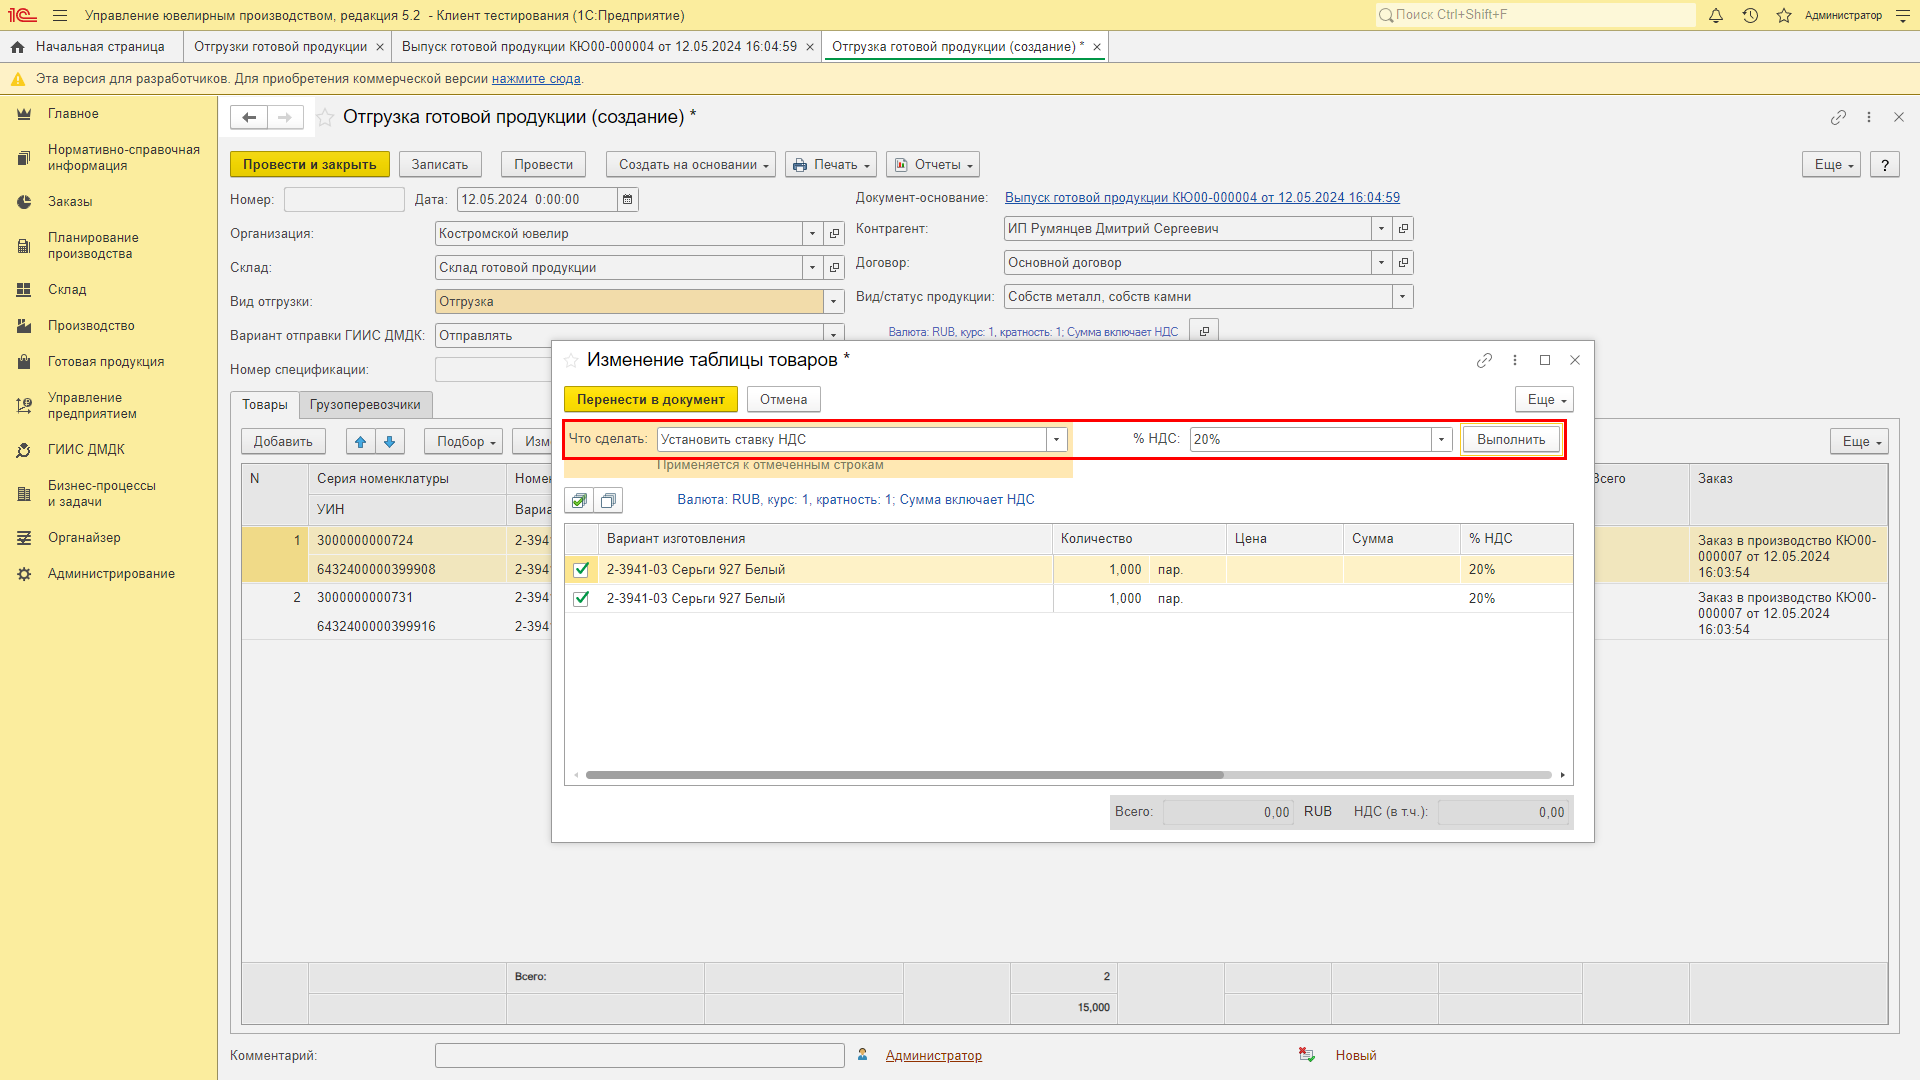Expand Вид/статус продукции dropdown arrow

(1402, 297)
